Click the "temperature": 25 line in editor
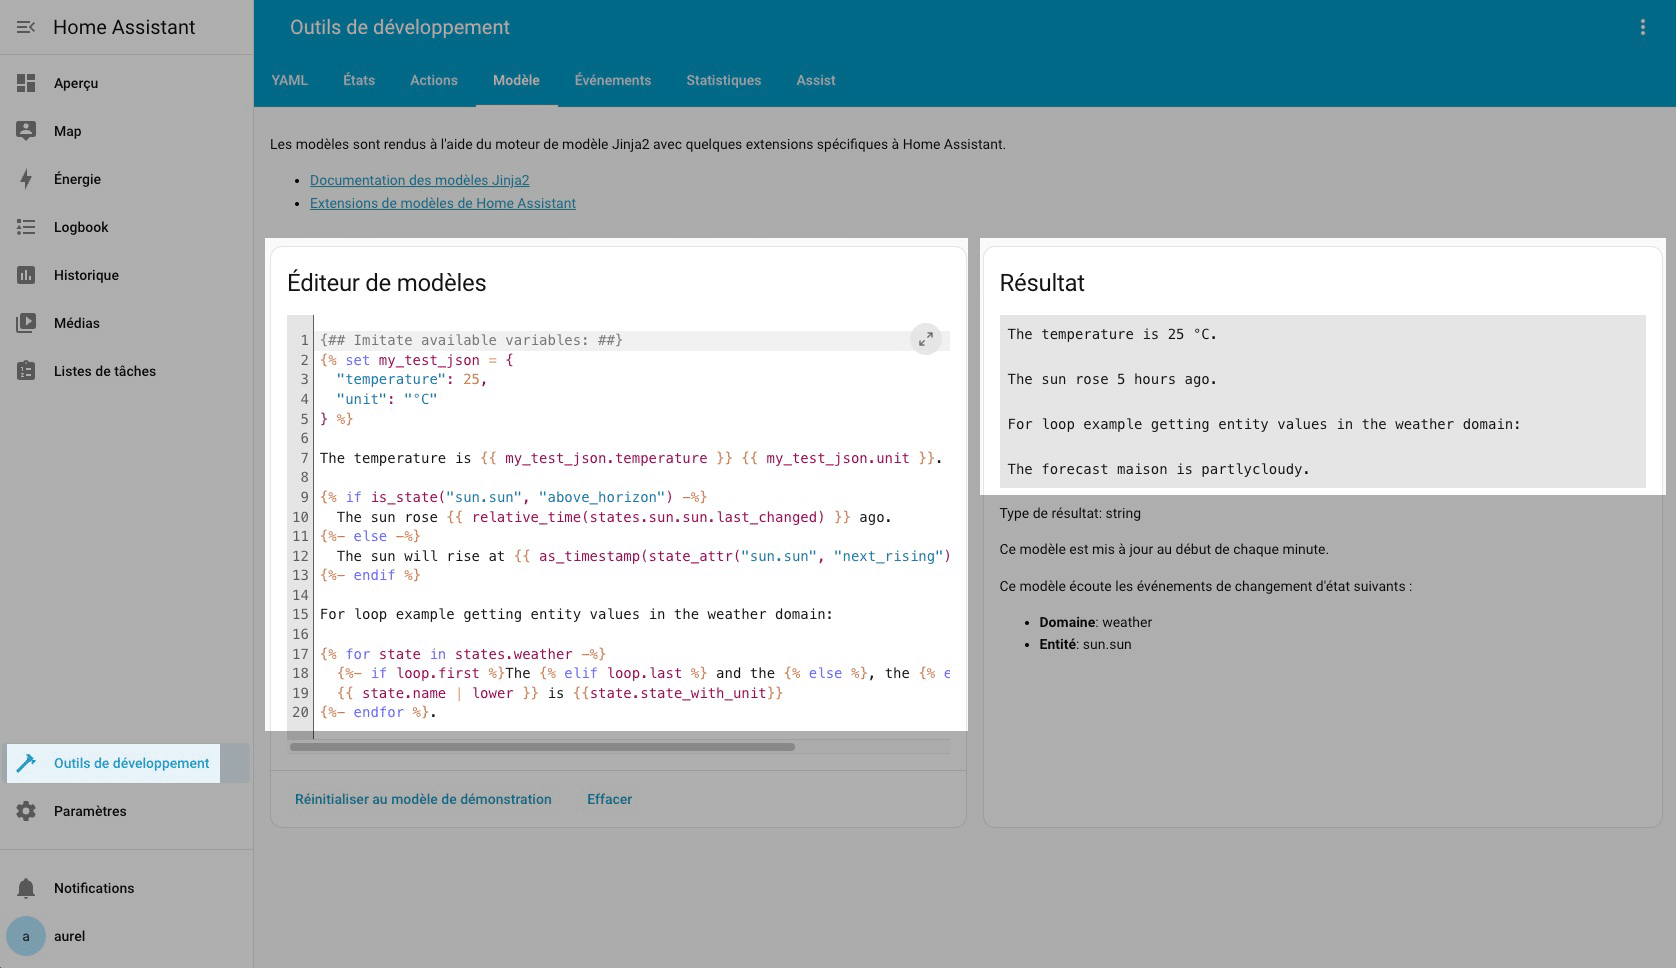This screenshot has width=1676, height=968. 411,379
